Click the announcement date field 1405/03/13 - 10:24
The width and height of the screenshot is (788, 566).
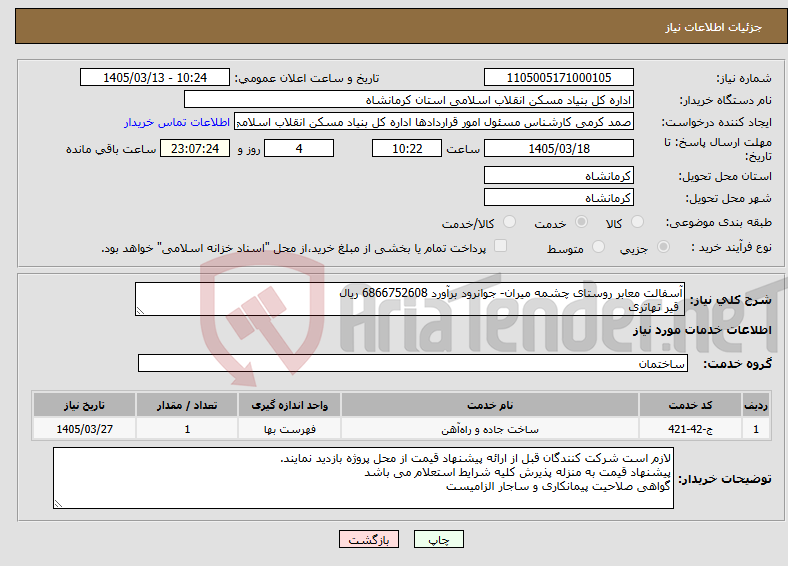click(x=155, y=77)
